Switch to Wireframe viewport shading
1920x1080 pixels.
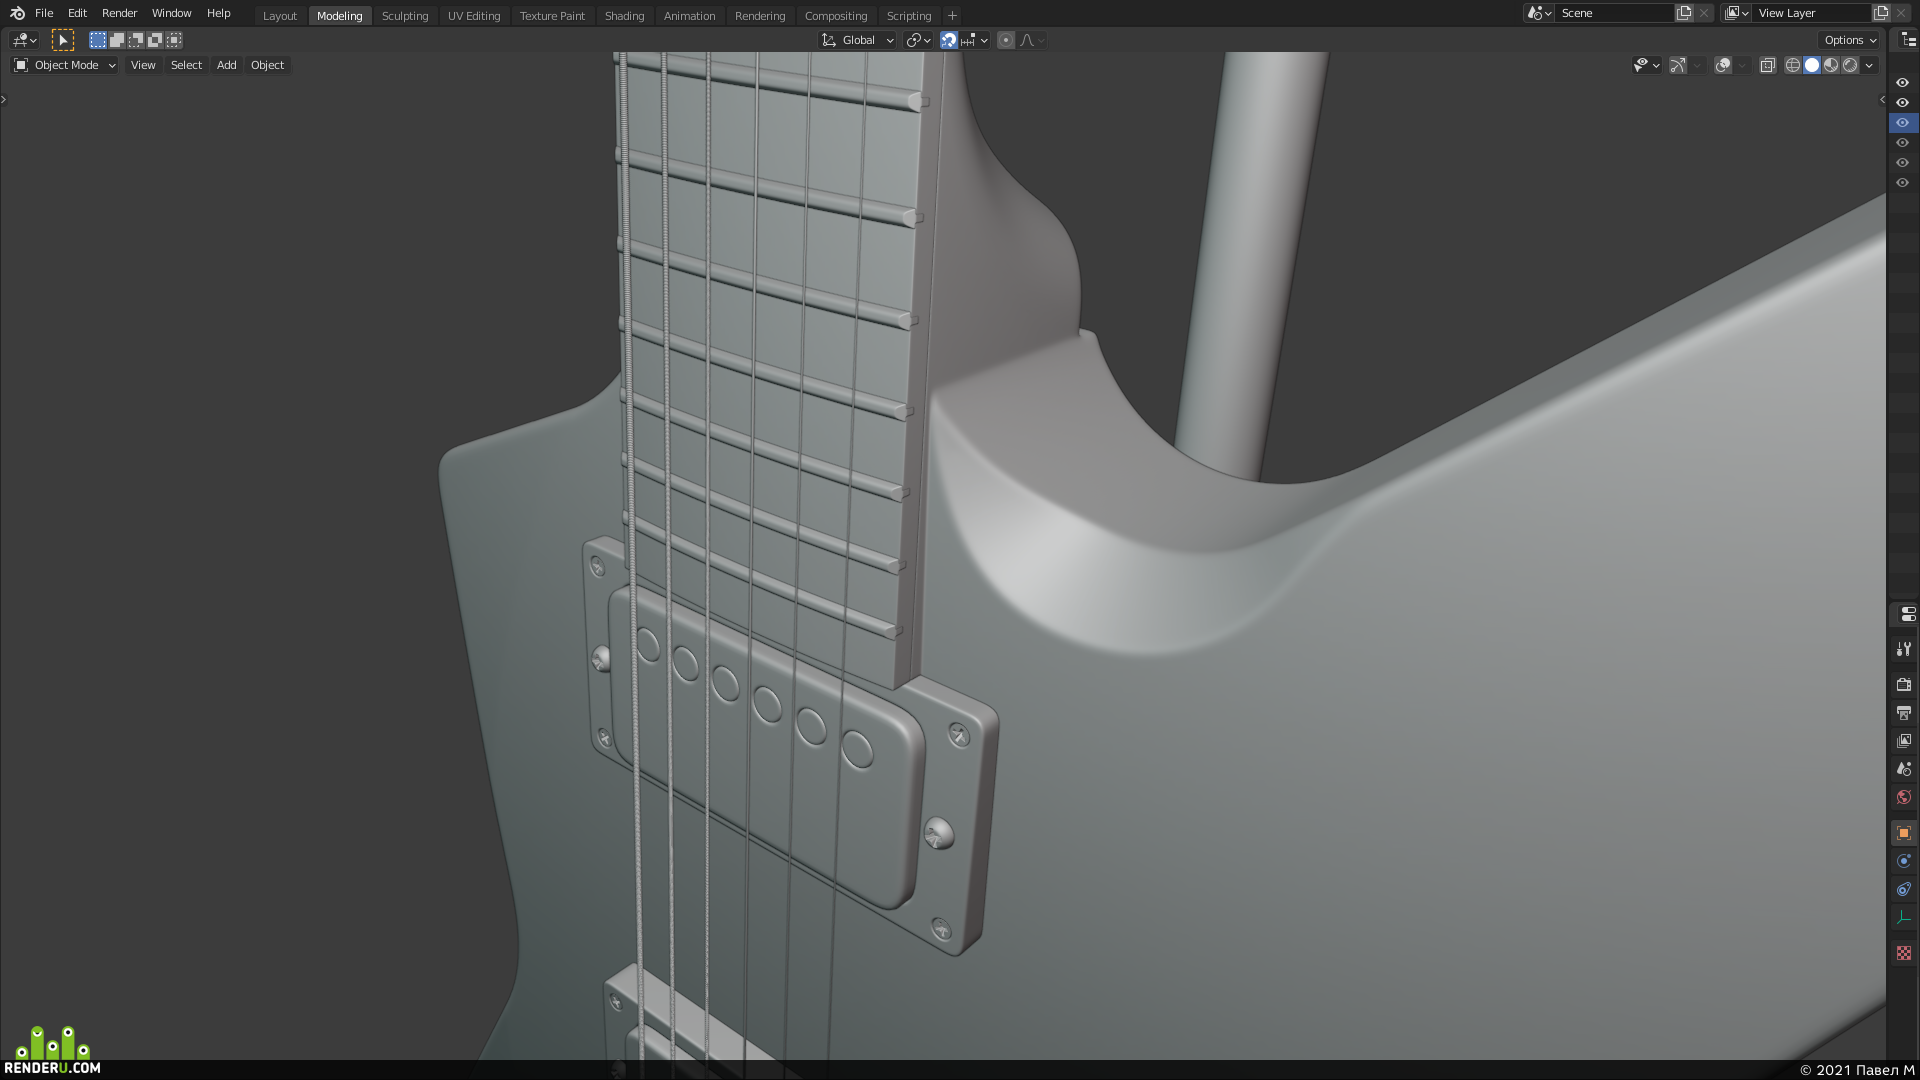(x=1793, y=65)
